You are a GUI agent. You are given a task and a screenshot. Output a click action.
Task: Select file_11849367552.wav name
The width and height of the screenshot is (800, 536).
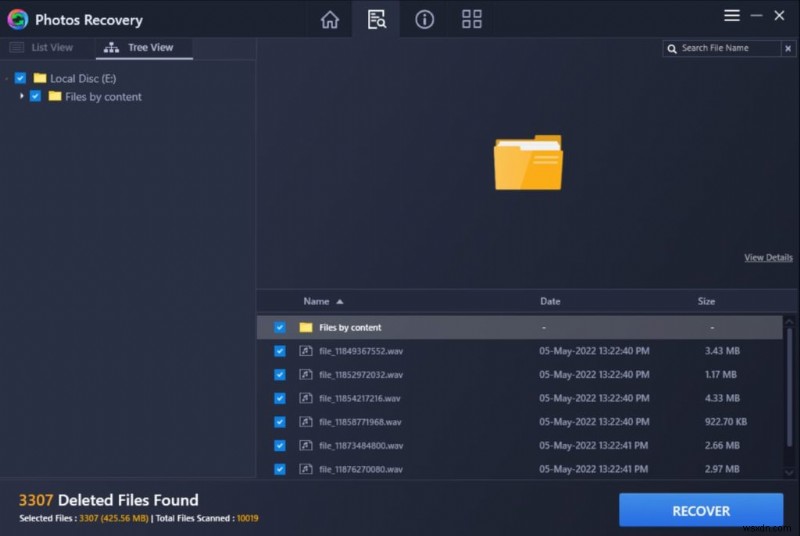pos(361,351)
